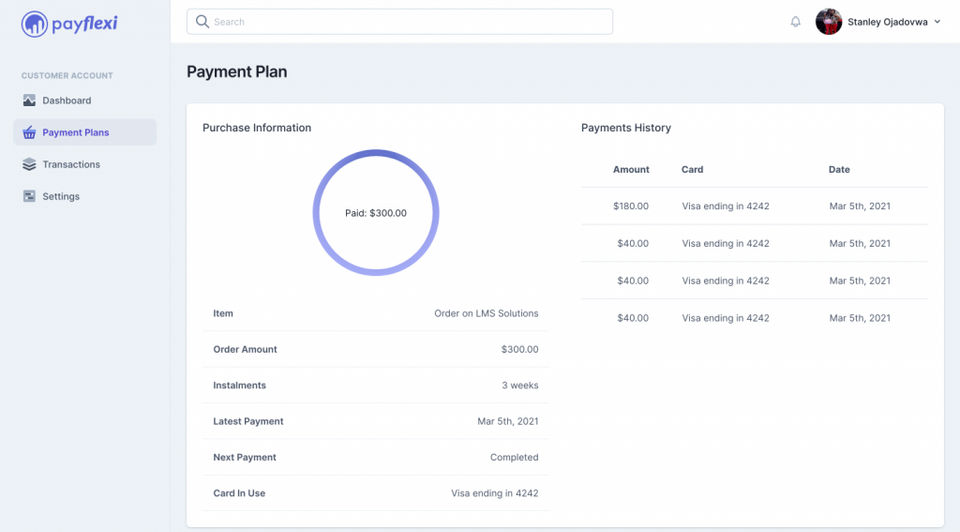Select Payment Plans menu label
Image resolution: width=960 pixels, height=532 pixels.
76,133
